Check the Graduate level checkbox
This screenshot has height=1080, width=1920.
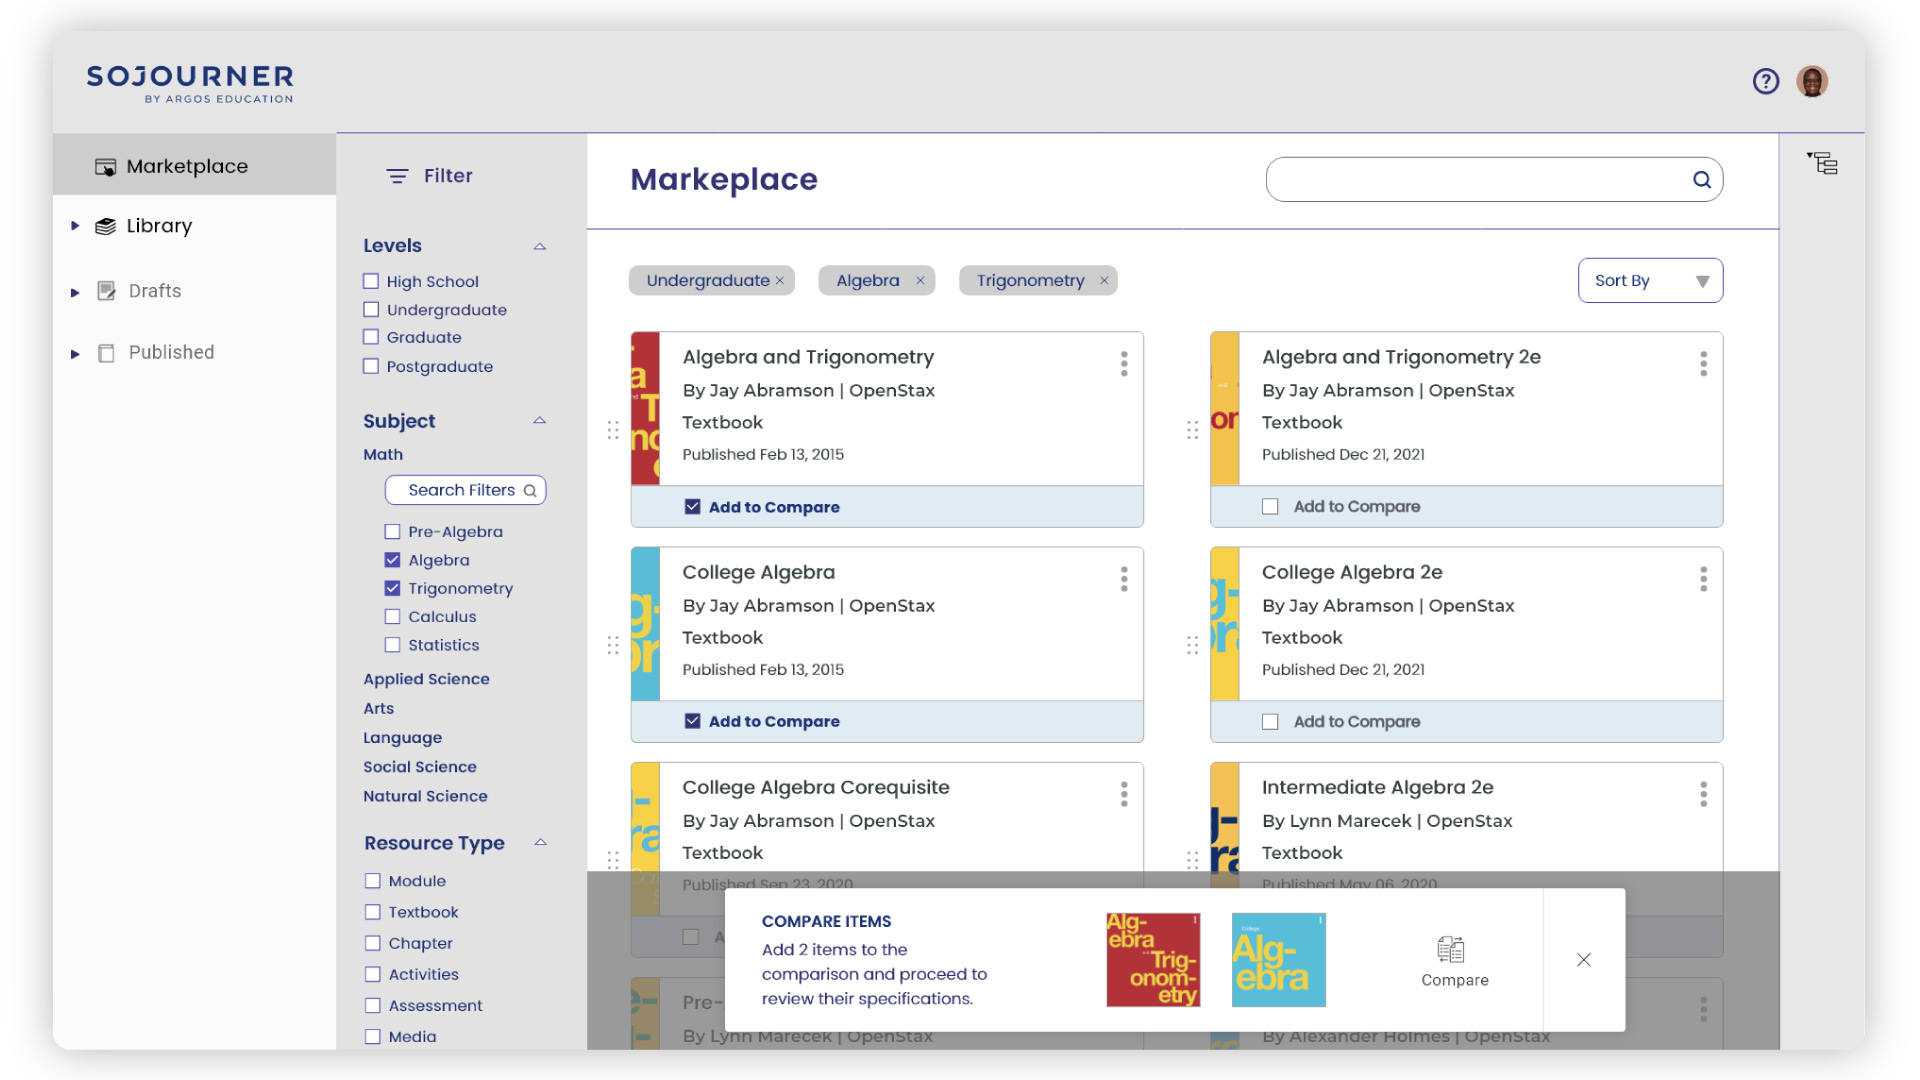pos(371,337)
